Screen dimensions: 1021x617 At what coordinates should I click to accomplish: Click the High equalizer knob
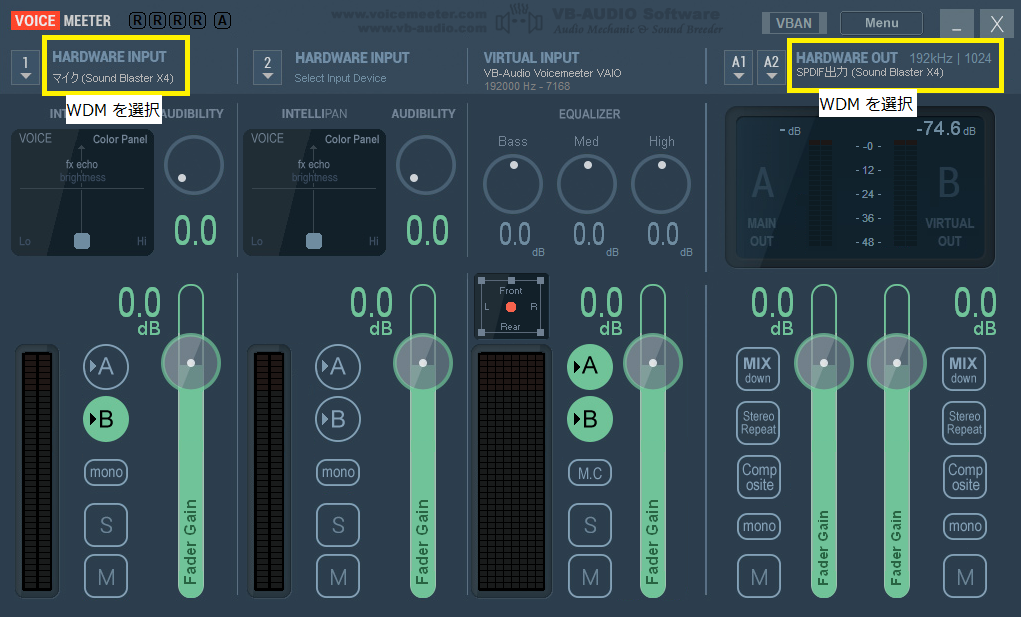click(x=661, y=184)
